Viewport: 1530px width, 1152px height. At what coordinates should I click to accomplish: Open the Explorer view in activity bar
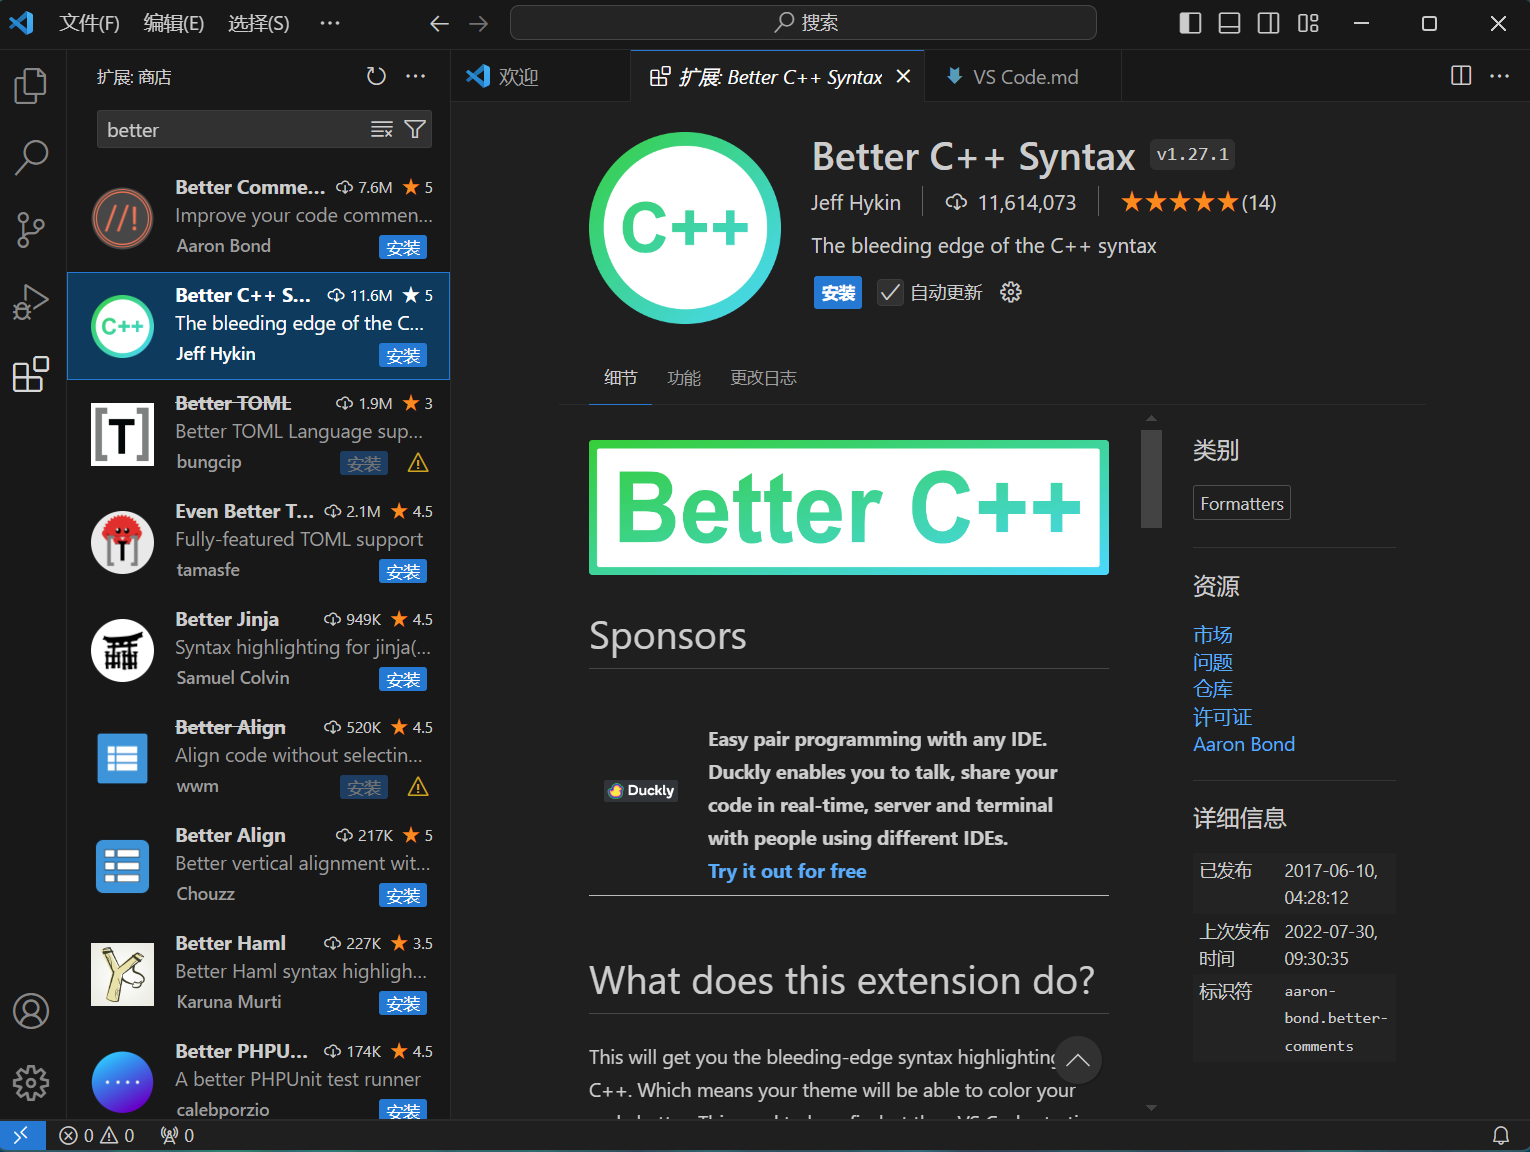click(x=31, y=86)
